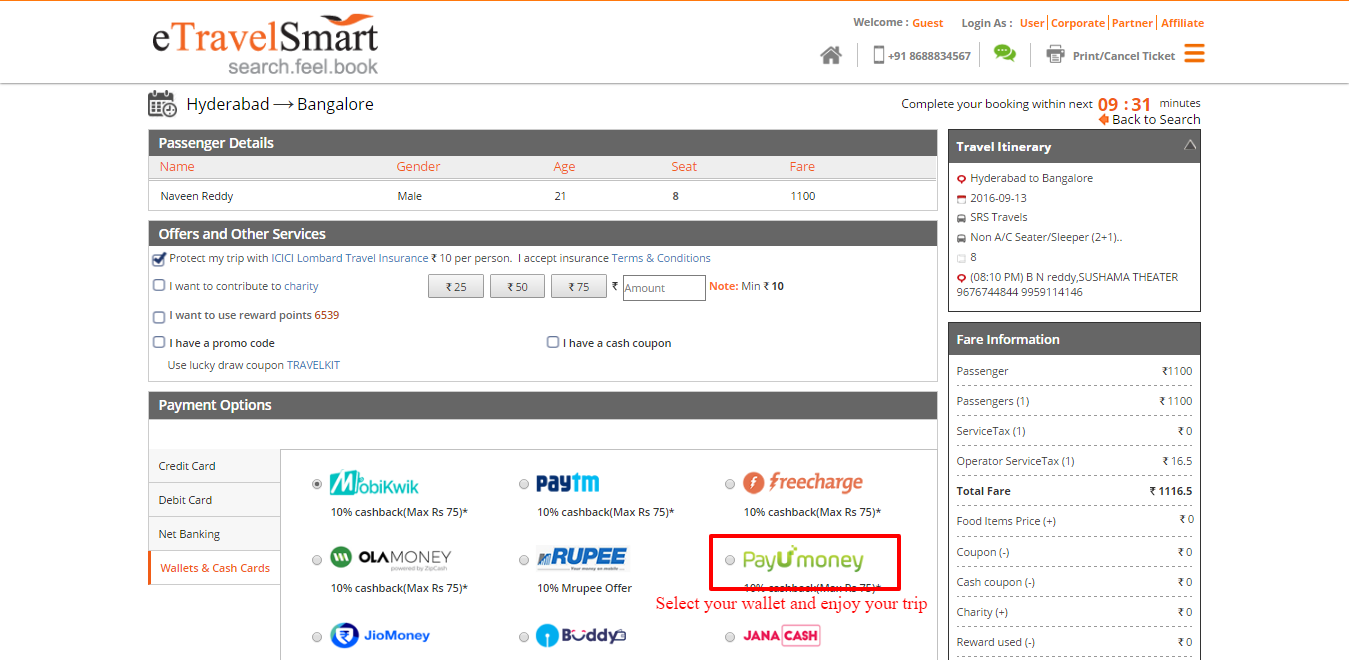
Task: Click the Operator ServiceTax value ₹ 16.5
Action: click(1177, 461)
